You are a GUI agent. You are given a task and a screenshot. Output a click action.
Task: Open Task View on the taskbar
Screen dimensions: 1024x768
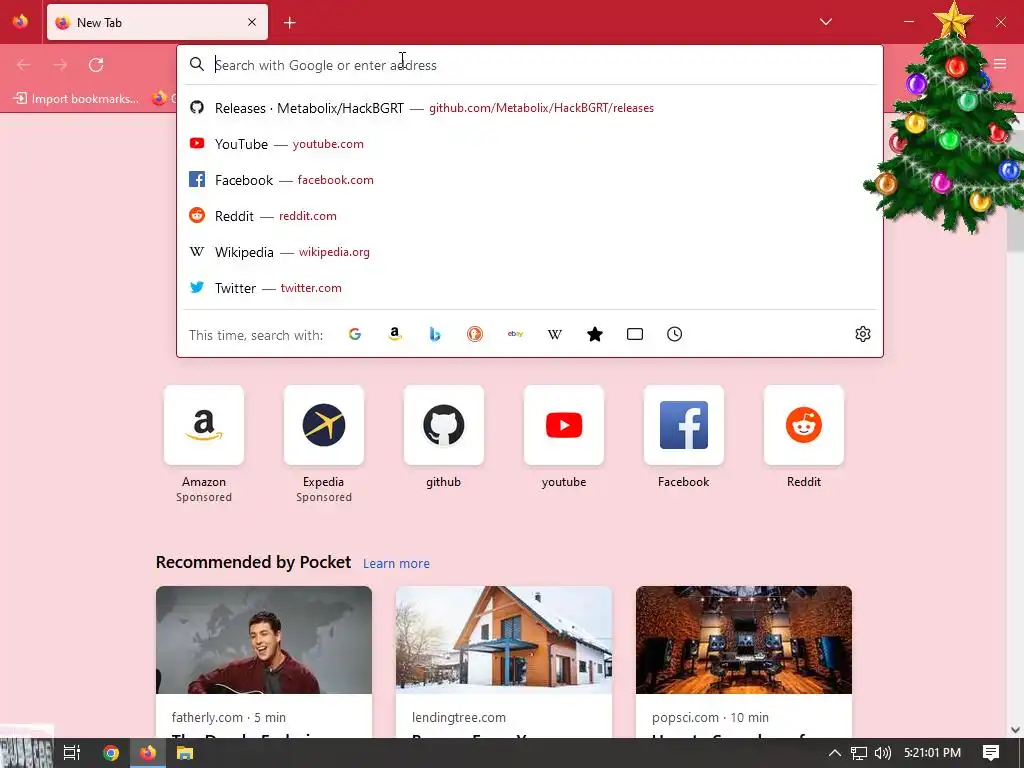pyautogui.click(x=72, y=753)
